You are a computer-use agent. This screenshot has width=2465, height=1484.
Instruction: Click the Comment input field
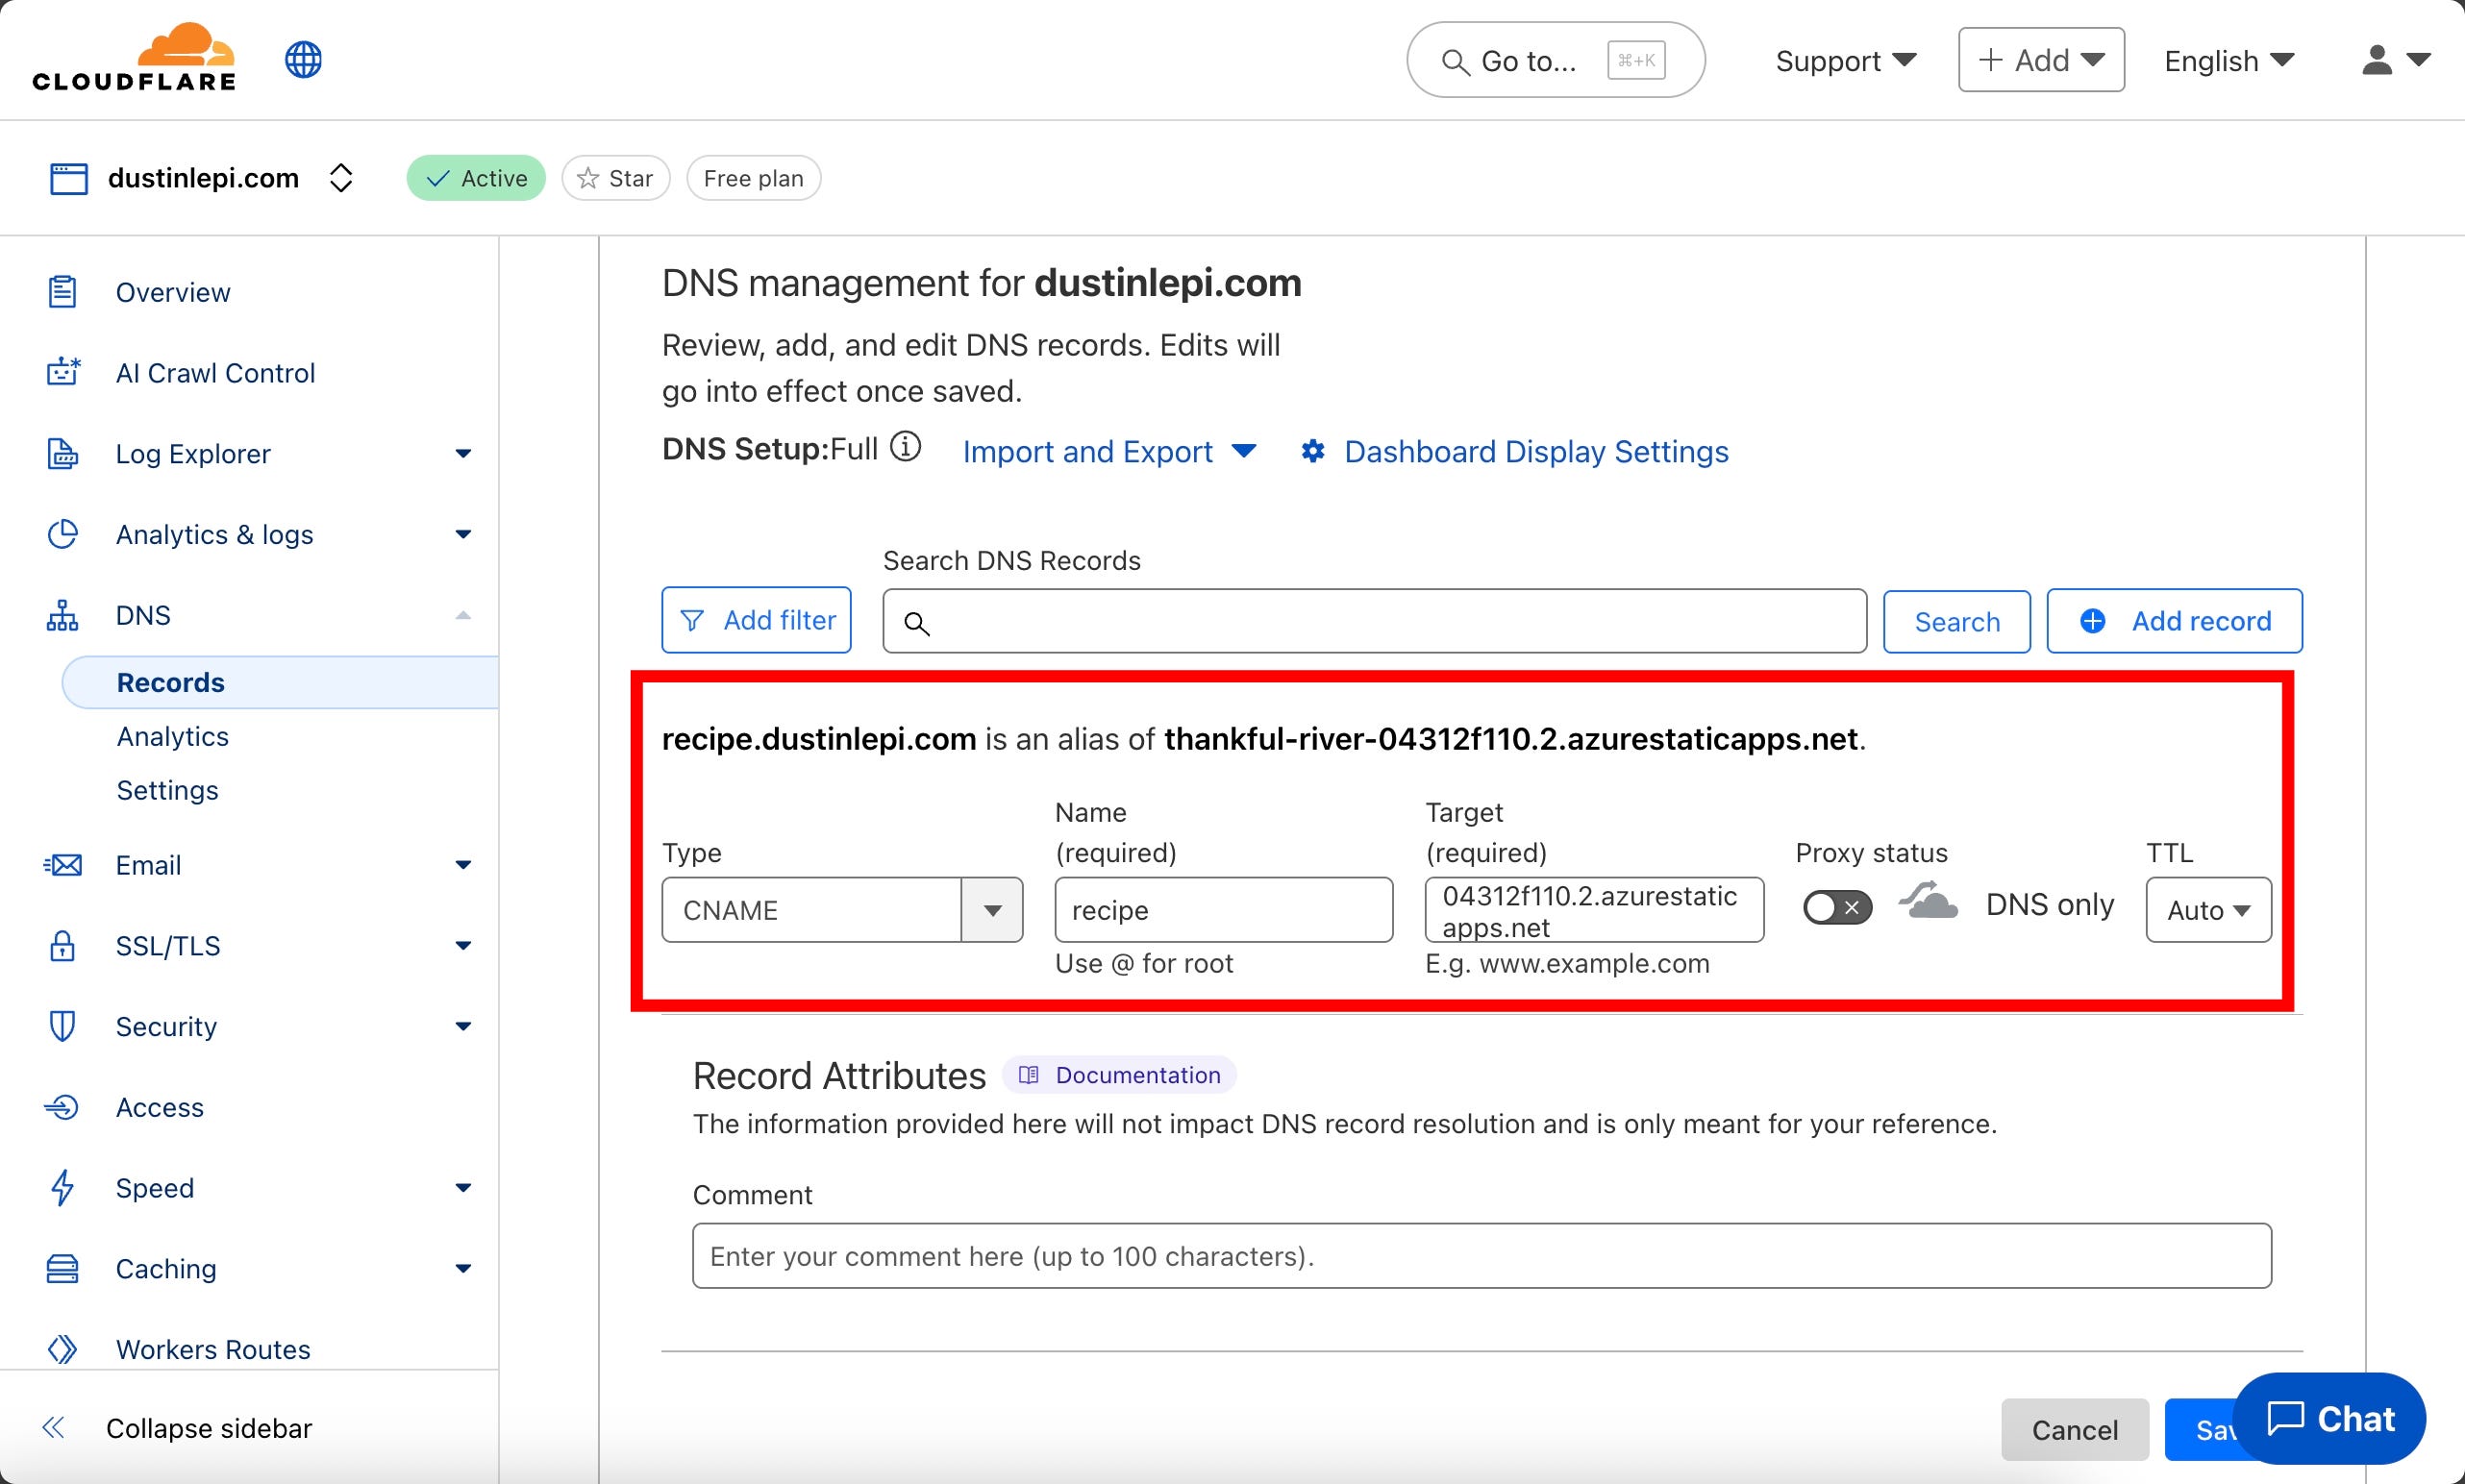pyautogui.click(x=1481, y=1256)
